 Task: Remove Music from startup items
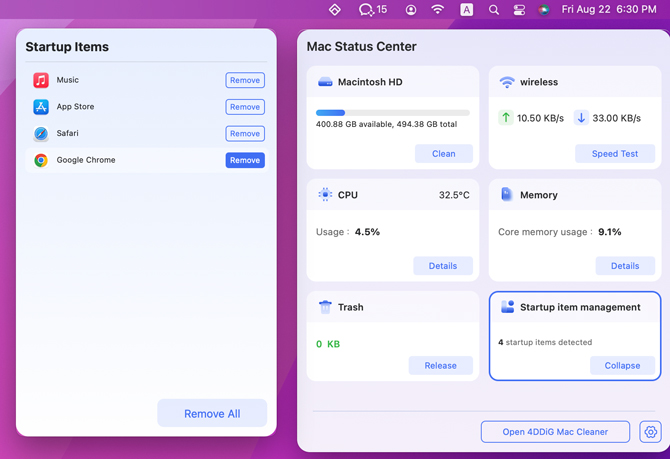pos(245,80)
